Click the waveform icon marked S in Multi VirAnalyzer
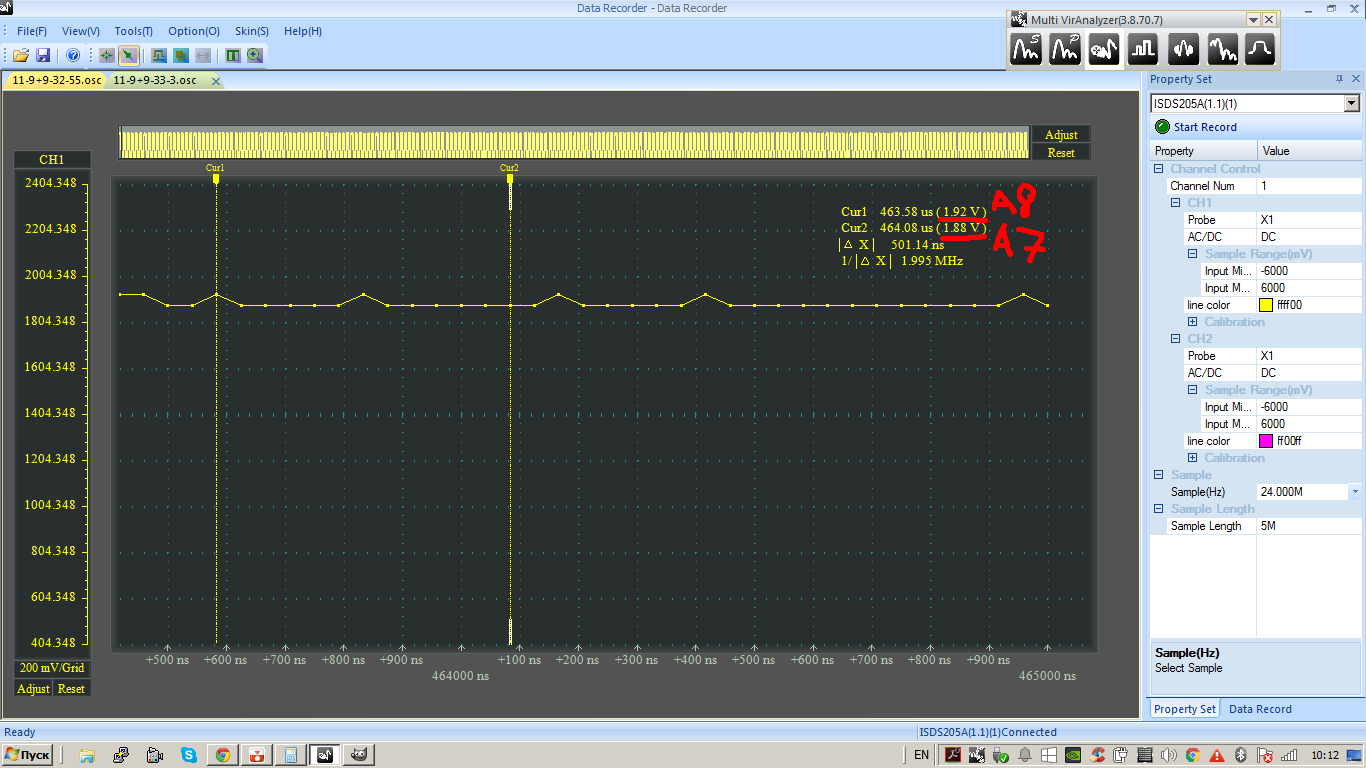1366x768 pixels. tap(1025, 48)
